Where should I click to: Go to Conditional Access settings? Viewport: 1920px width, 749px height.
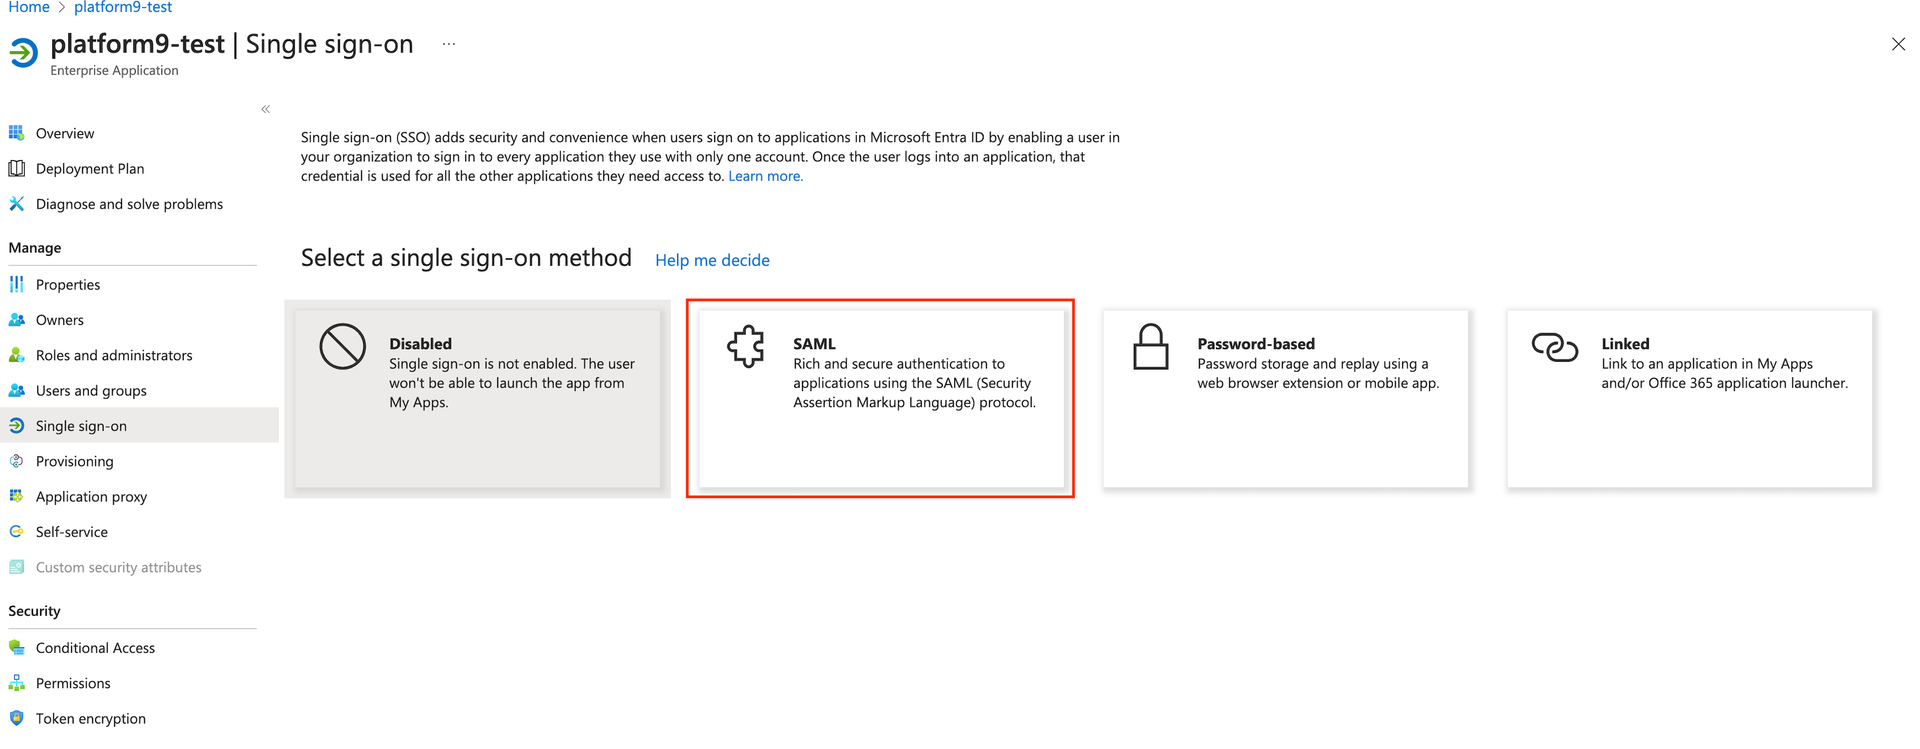[95, 648]
